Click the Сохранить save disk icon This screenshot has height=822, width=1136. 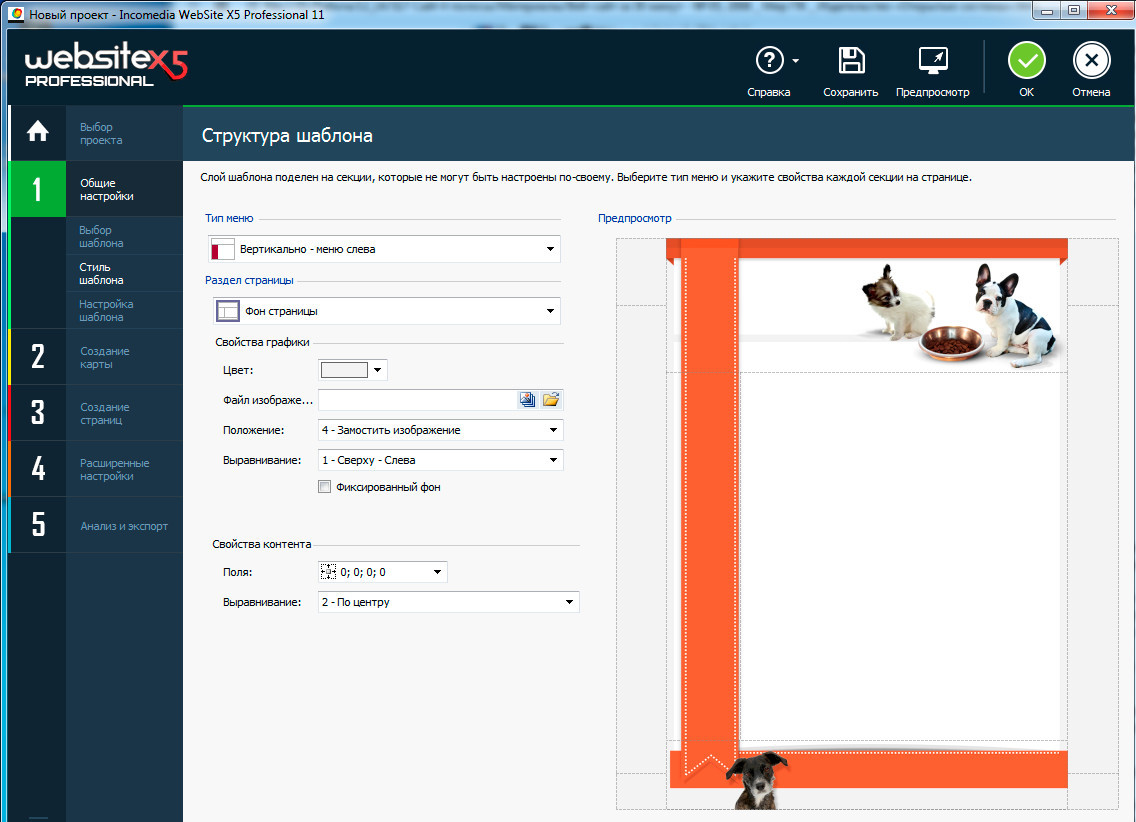tap(851, 61)
